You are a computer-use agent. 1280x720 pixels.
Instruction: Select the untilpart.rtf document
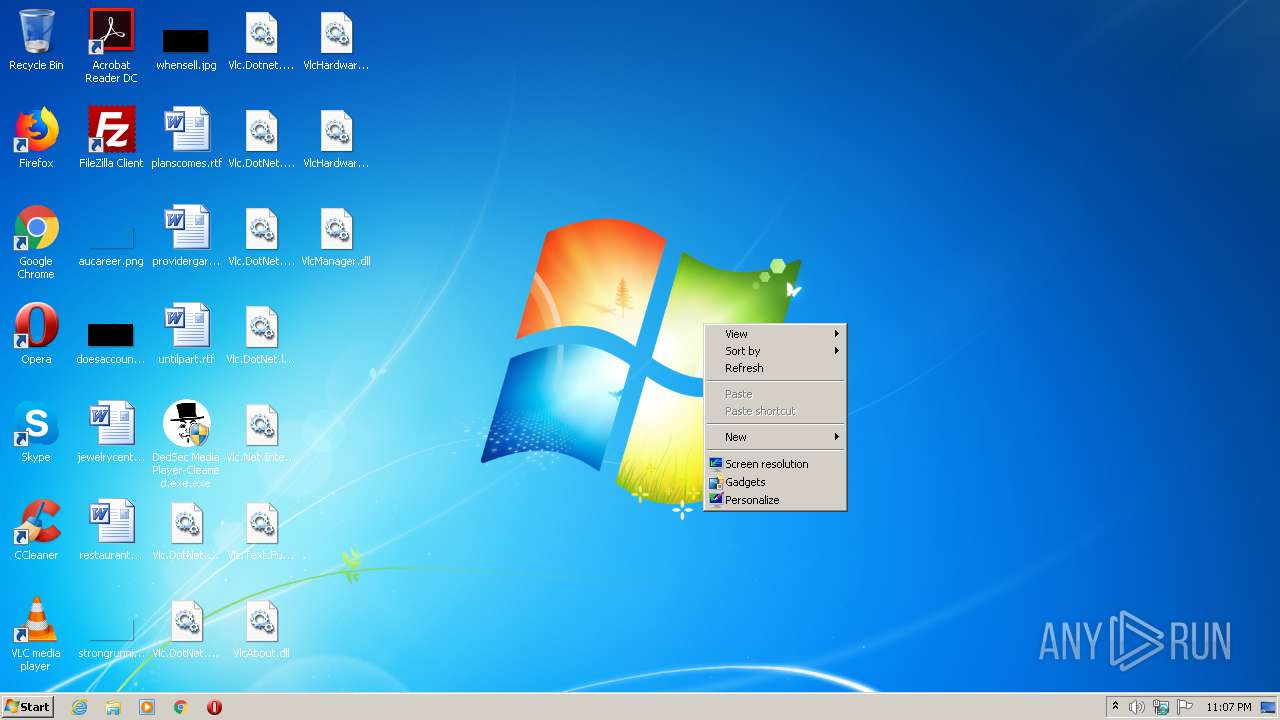[186, 334]
